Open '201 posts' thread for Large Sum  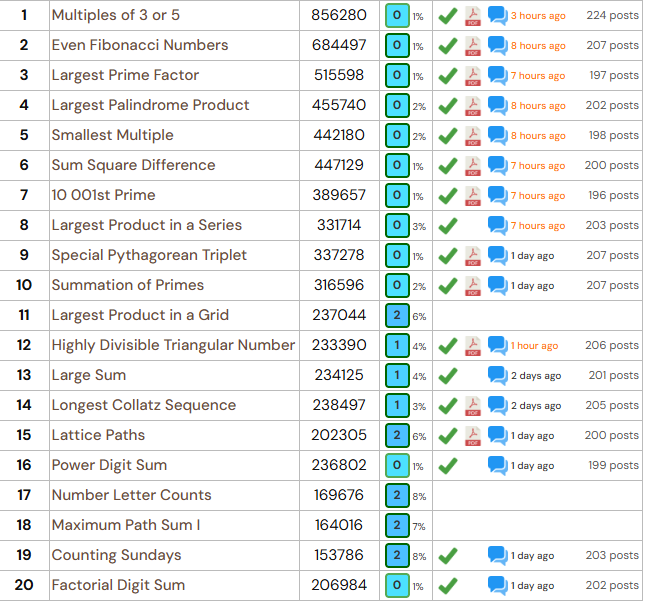coord(614,376)
